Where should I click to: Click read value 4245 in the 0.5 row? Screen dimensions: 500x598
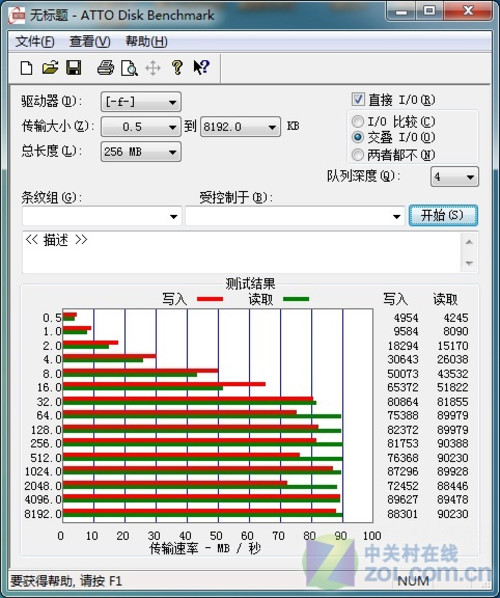click(456, 318)
